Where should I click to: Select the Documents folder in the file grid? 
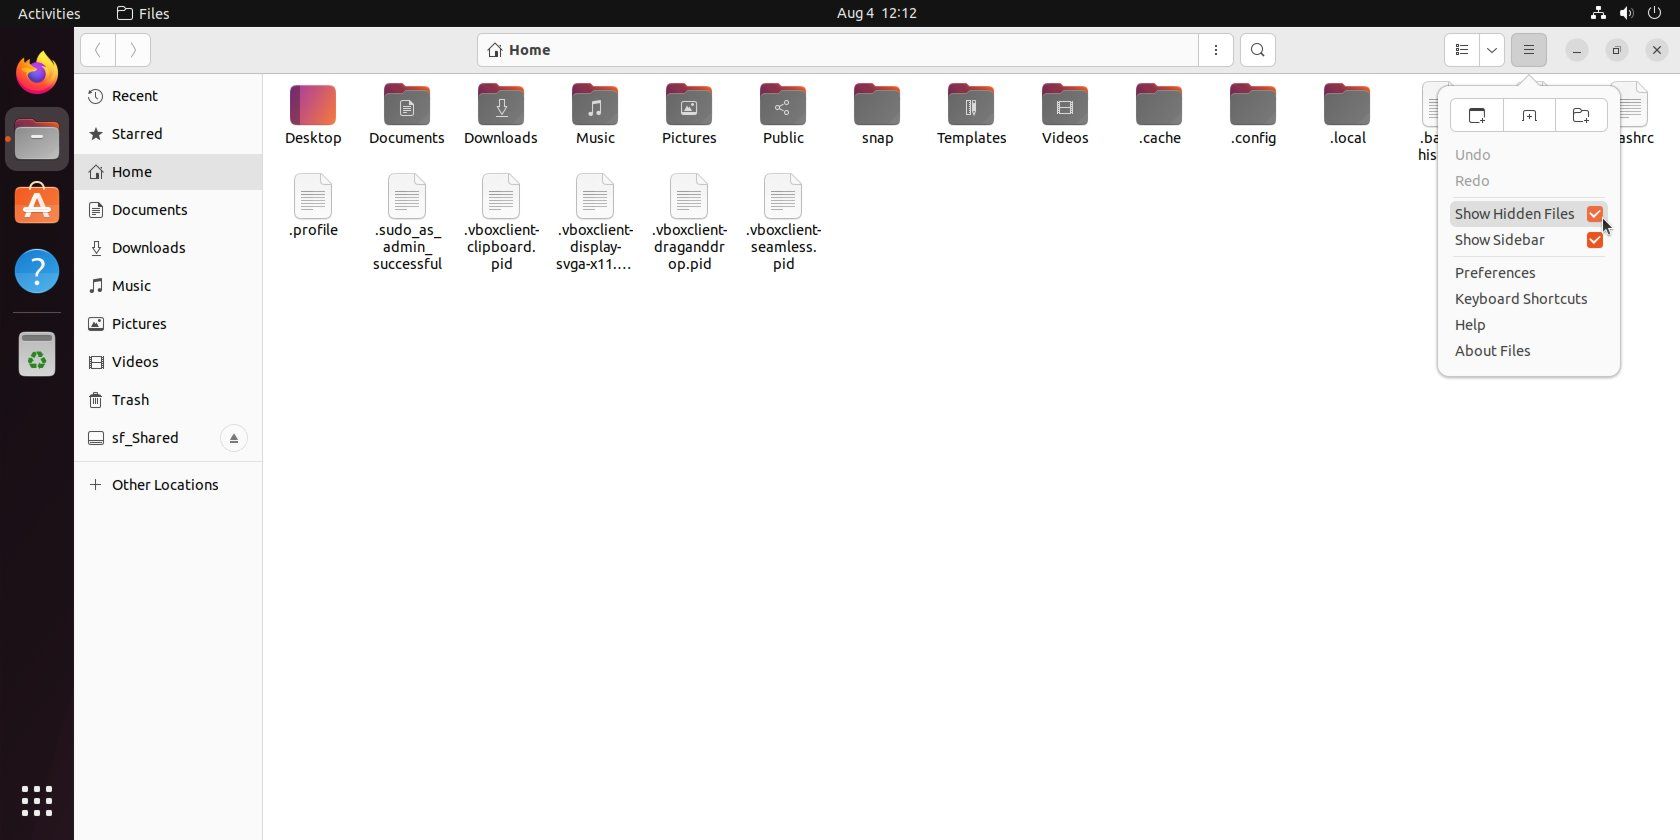point(407,115)
